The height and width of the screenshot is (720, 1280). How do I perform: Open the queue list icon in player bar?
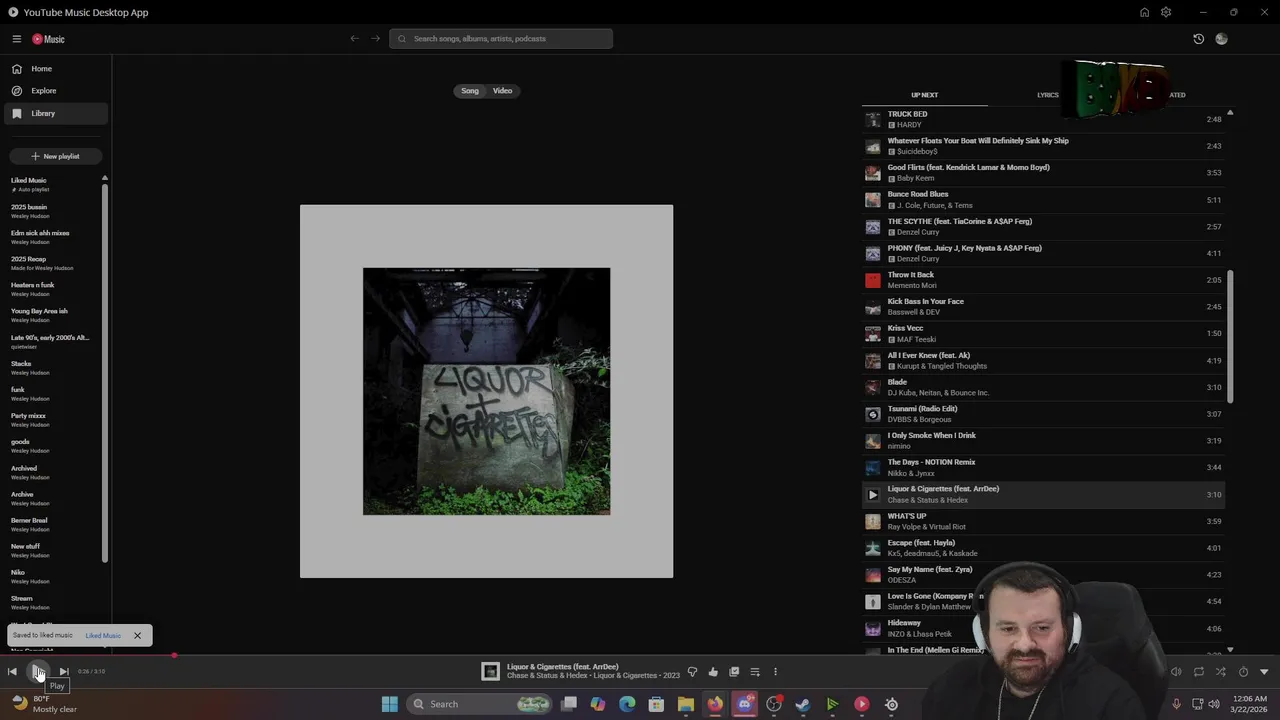(755, 672)
